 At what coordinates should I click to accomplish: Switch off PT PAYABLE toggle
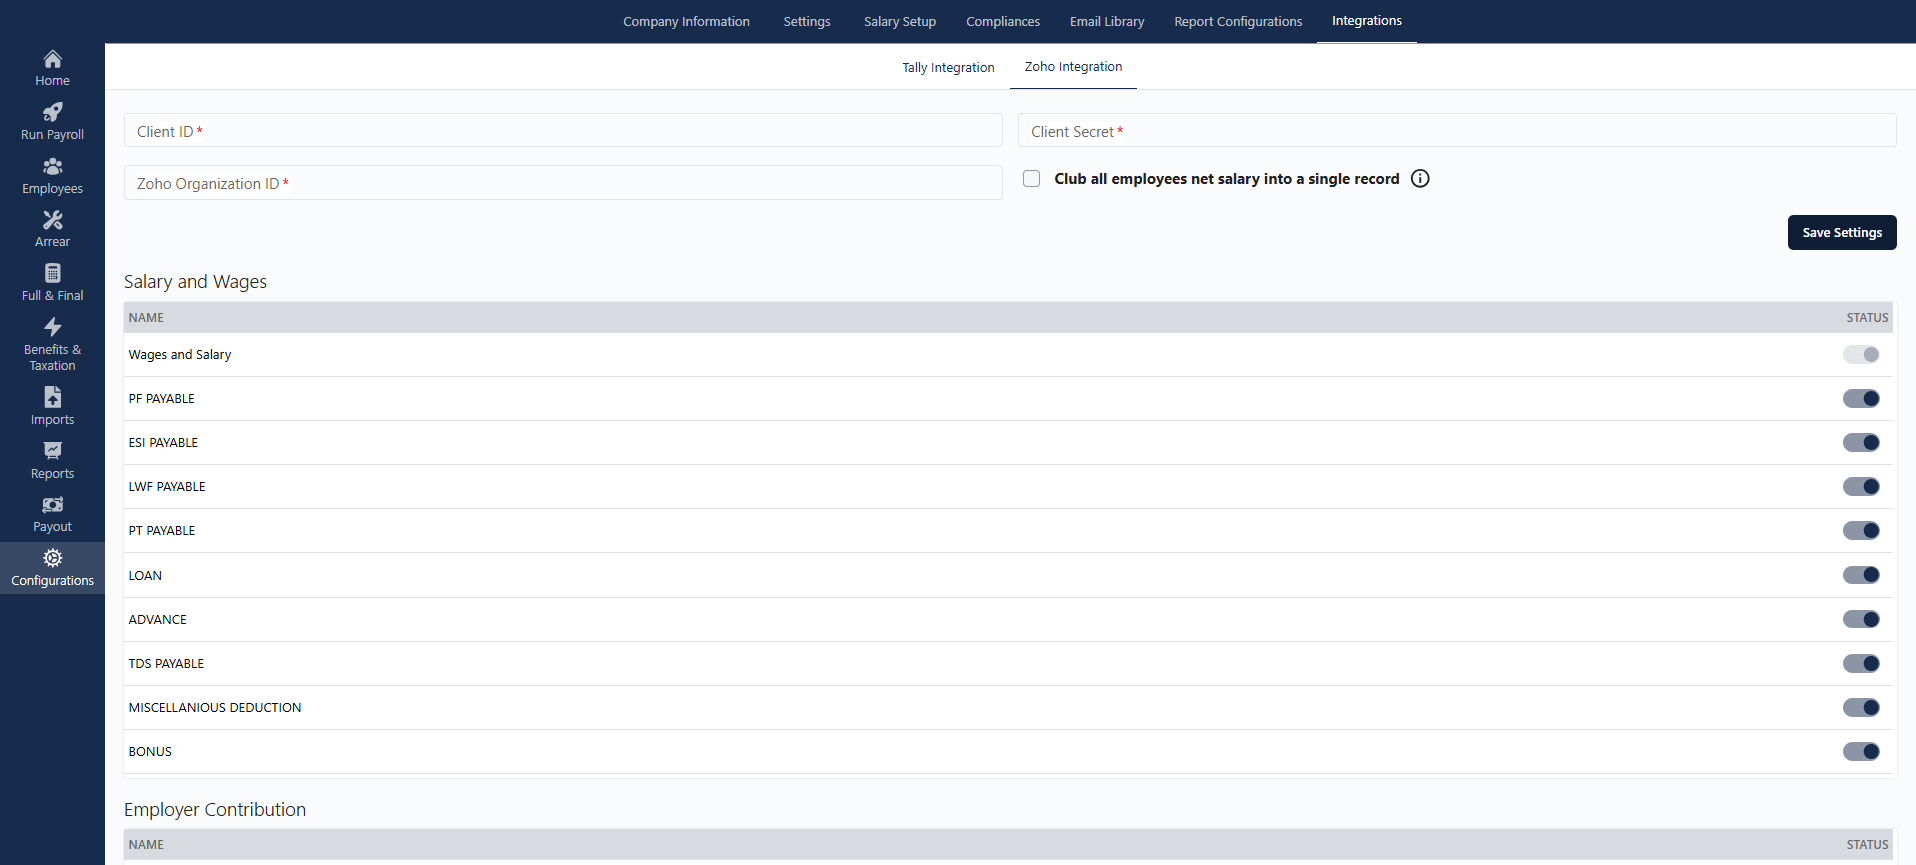(1861, 531)
